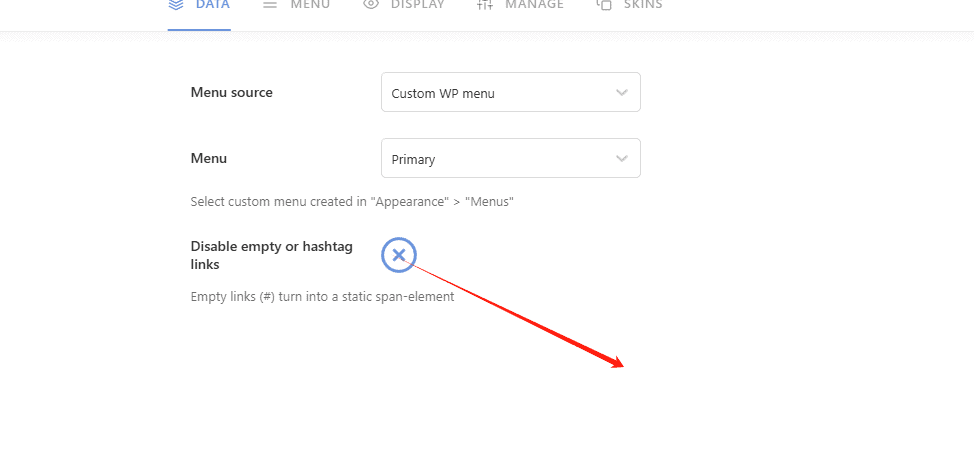
Task: Switch to the DATA tab
Action: (x=212, y=5)
